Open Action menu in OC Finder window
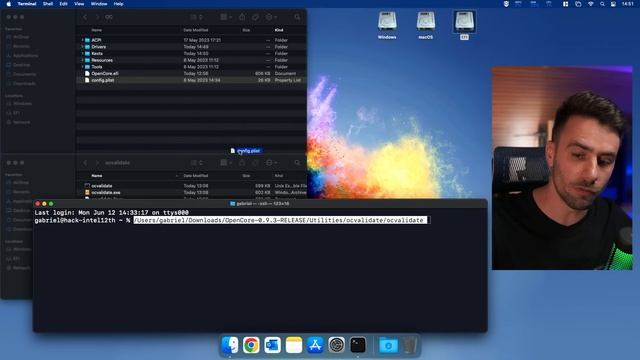This screenshot has width=640, height=360. [x=271, y=17]
